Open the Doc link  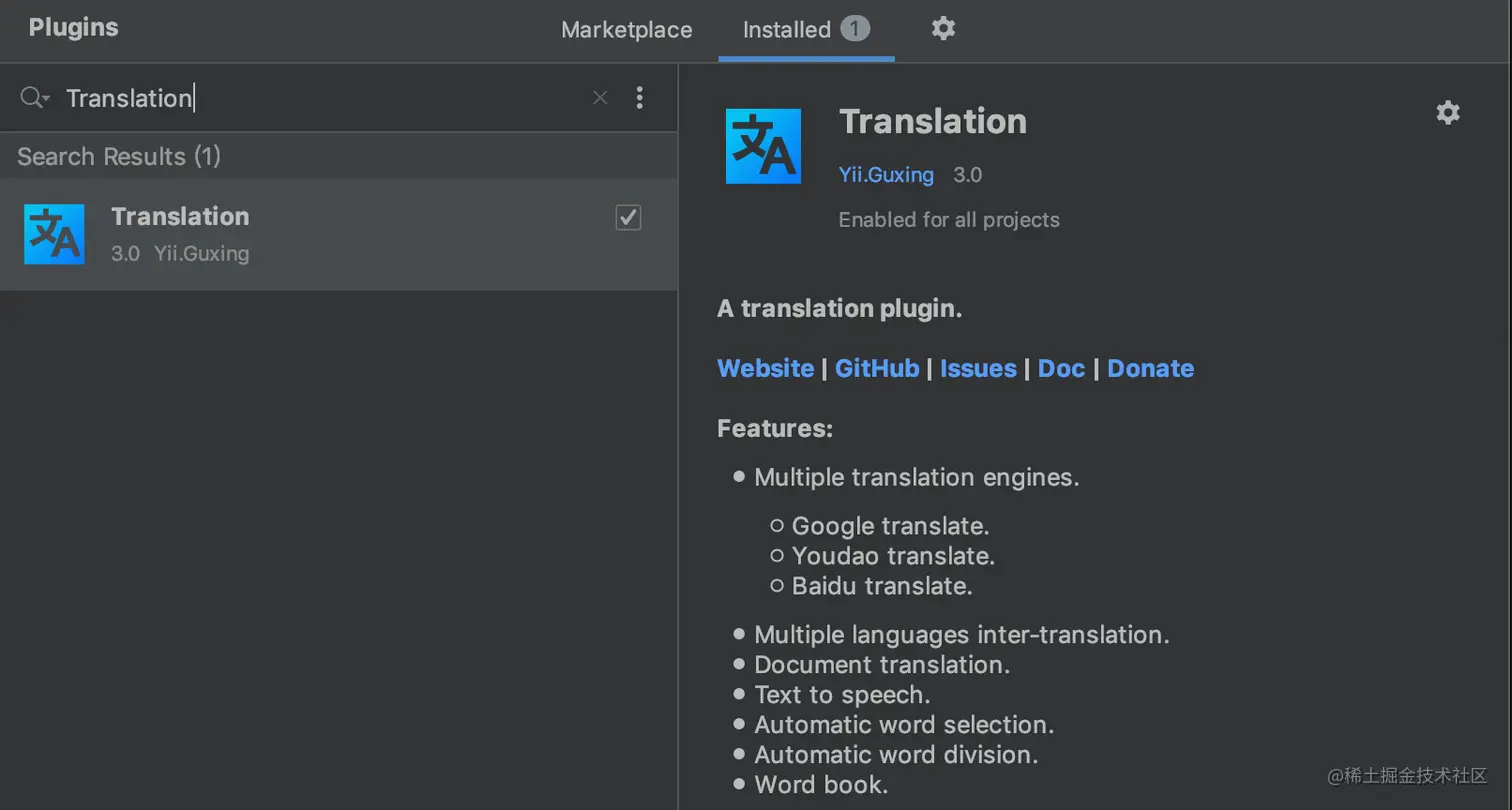tap(1061, 368)
